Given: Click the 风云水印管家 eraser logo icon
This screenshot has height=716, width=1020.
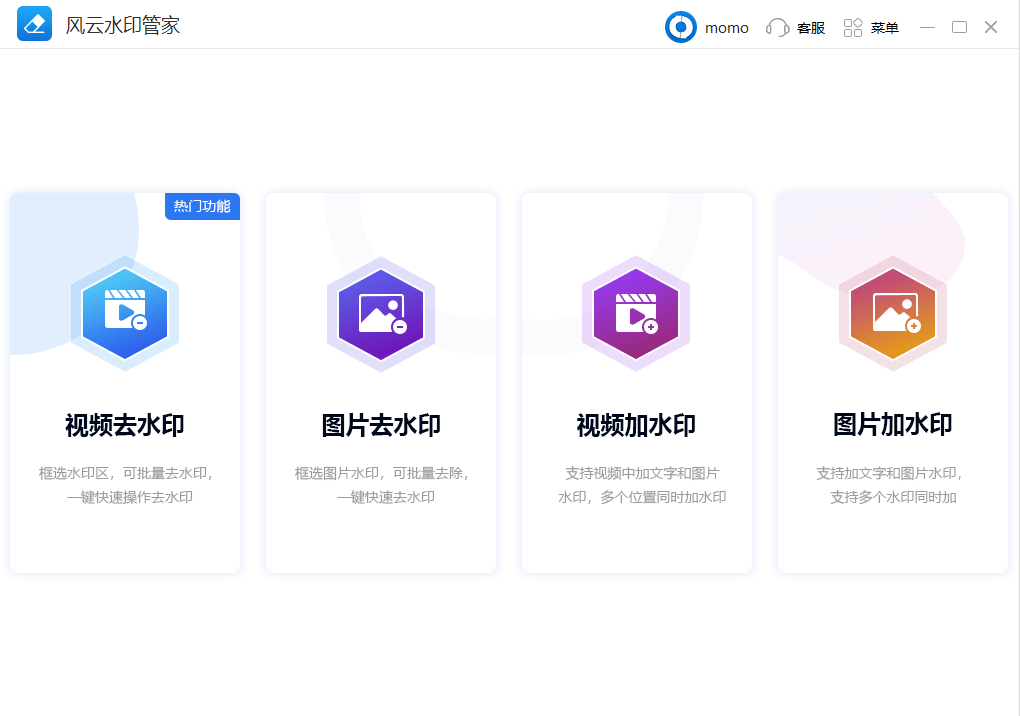Looking at the screenshot, I should 34,24.
